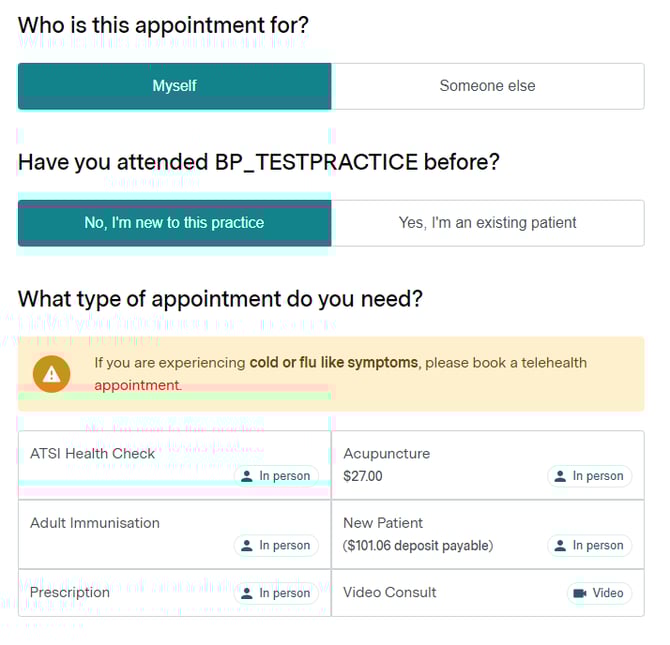Click Prescription In person badge
Viewport: 670px width, 645px height.
tap(276, 593)
